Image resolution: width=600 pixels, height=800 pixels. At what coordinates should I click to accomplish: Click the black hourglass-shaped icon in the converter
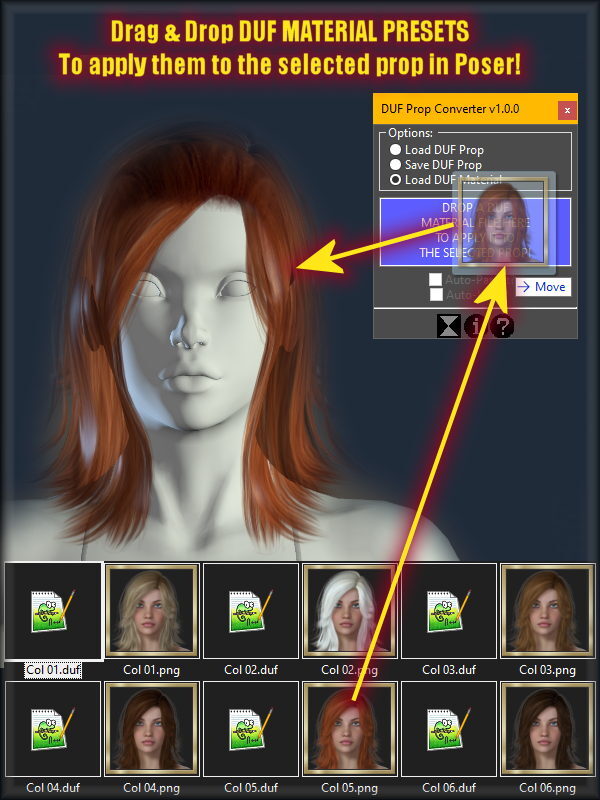[448, 326]
